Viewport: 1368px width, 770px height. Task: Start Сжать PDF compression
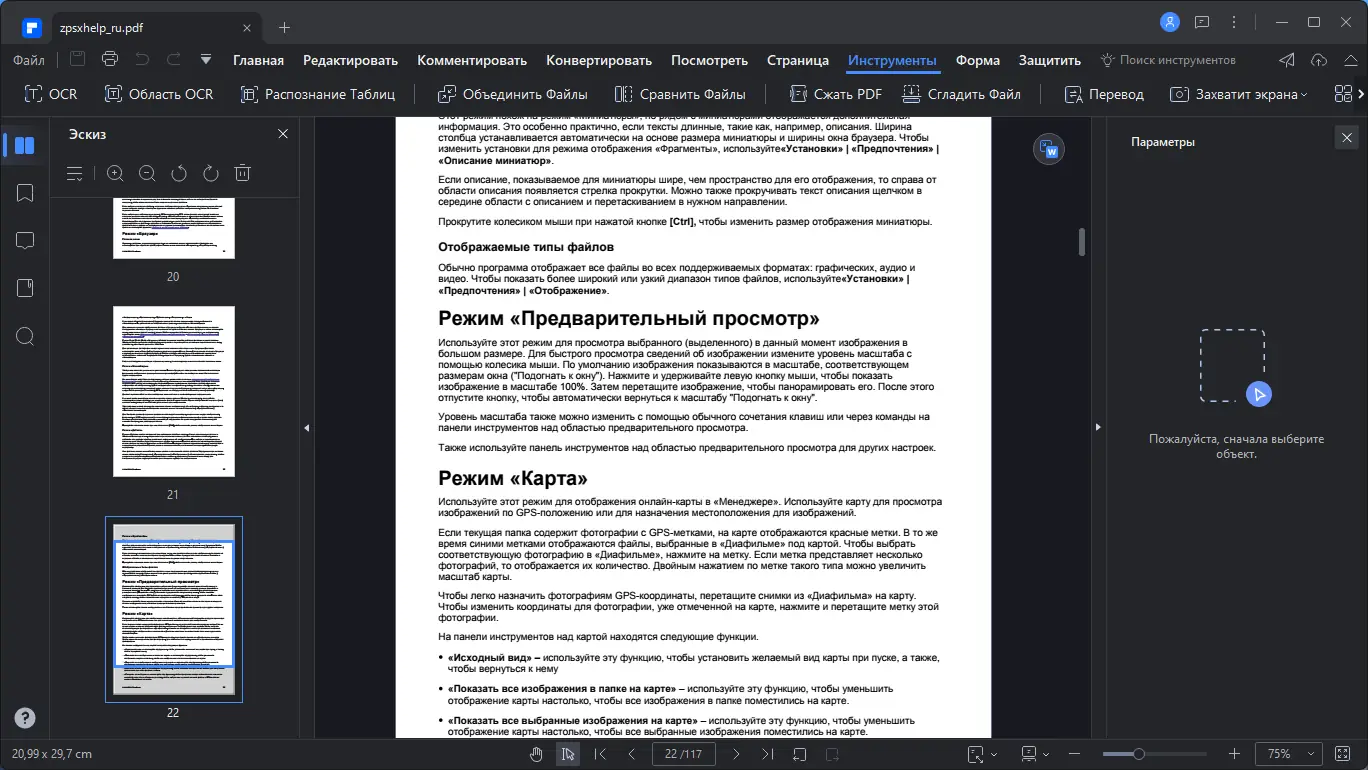838,93
